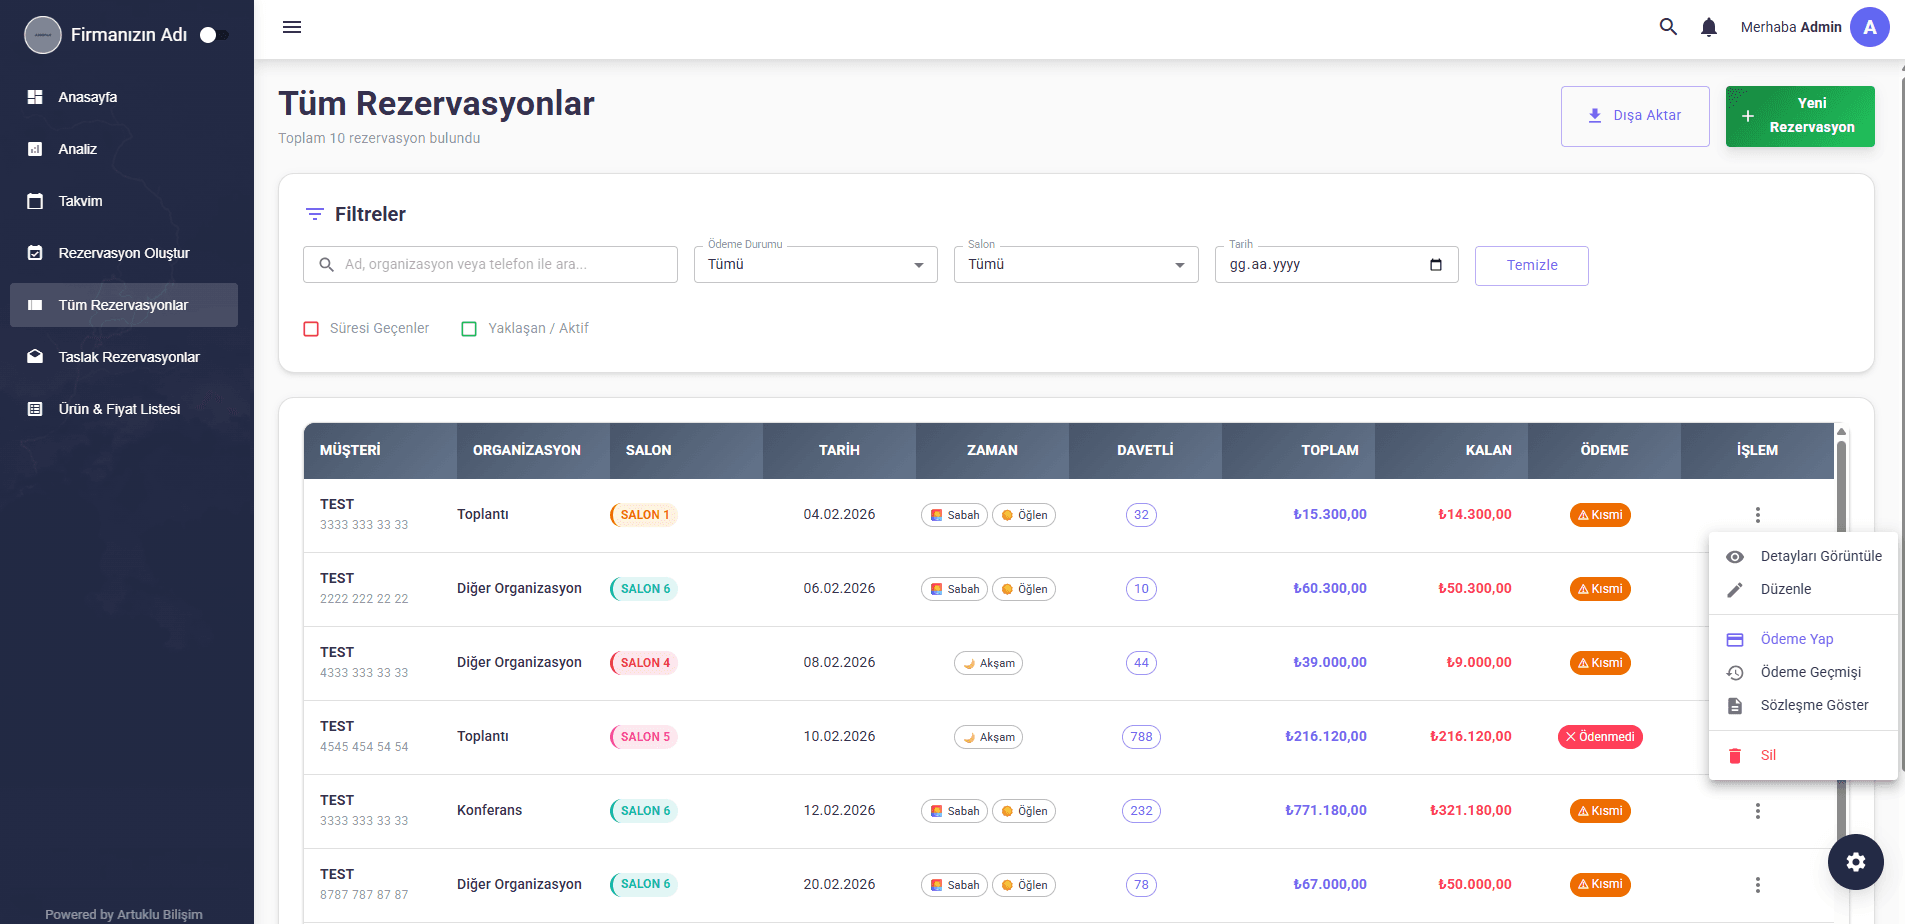Open the floating settings gear button
This screenshot has height=924, width=1905.
1856,862
